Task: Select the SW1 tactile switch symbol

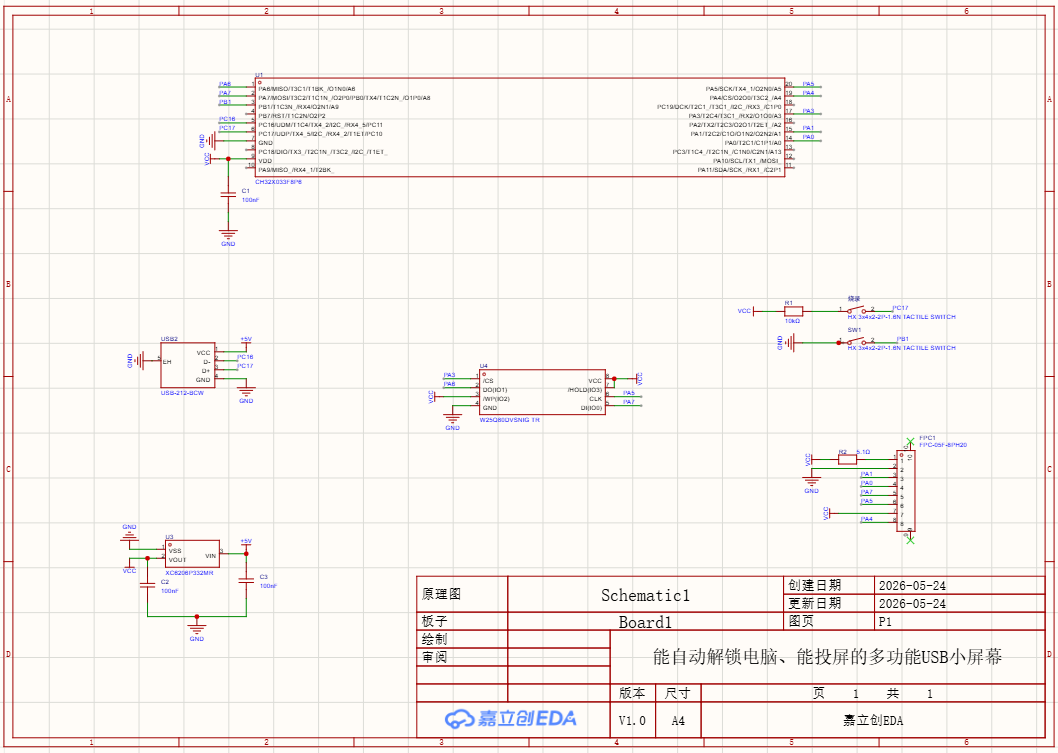Action: (x=856, y=341)
